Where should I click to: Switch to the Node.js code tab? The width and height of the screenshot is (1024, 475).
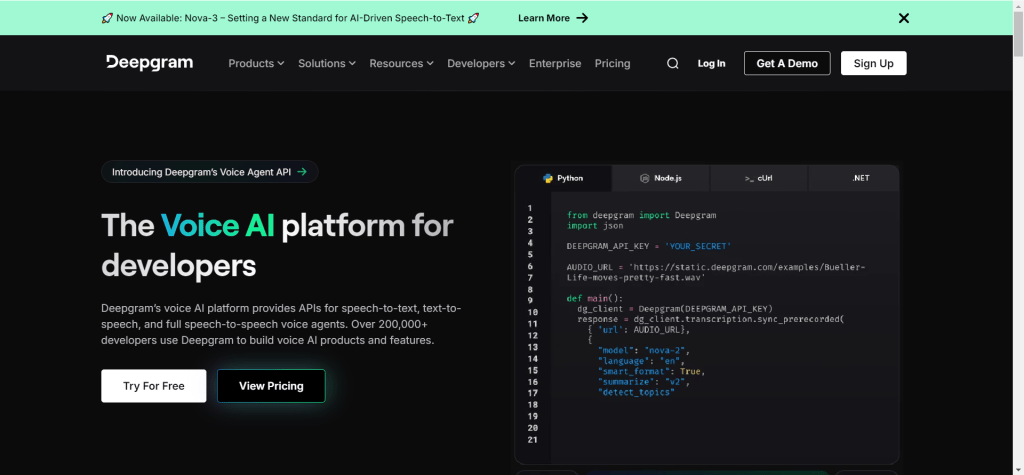(x=660, y=178)
